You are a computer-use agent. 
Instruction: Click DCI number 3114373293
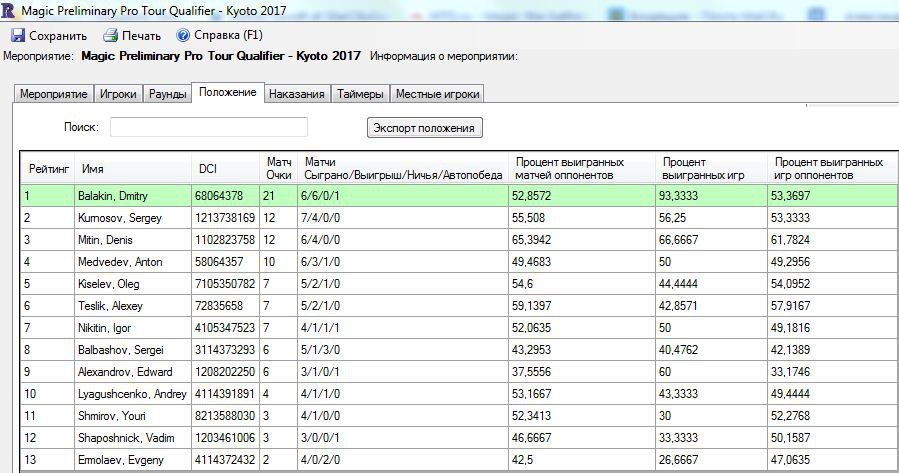click(x=225, y=350)
